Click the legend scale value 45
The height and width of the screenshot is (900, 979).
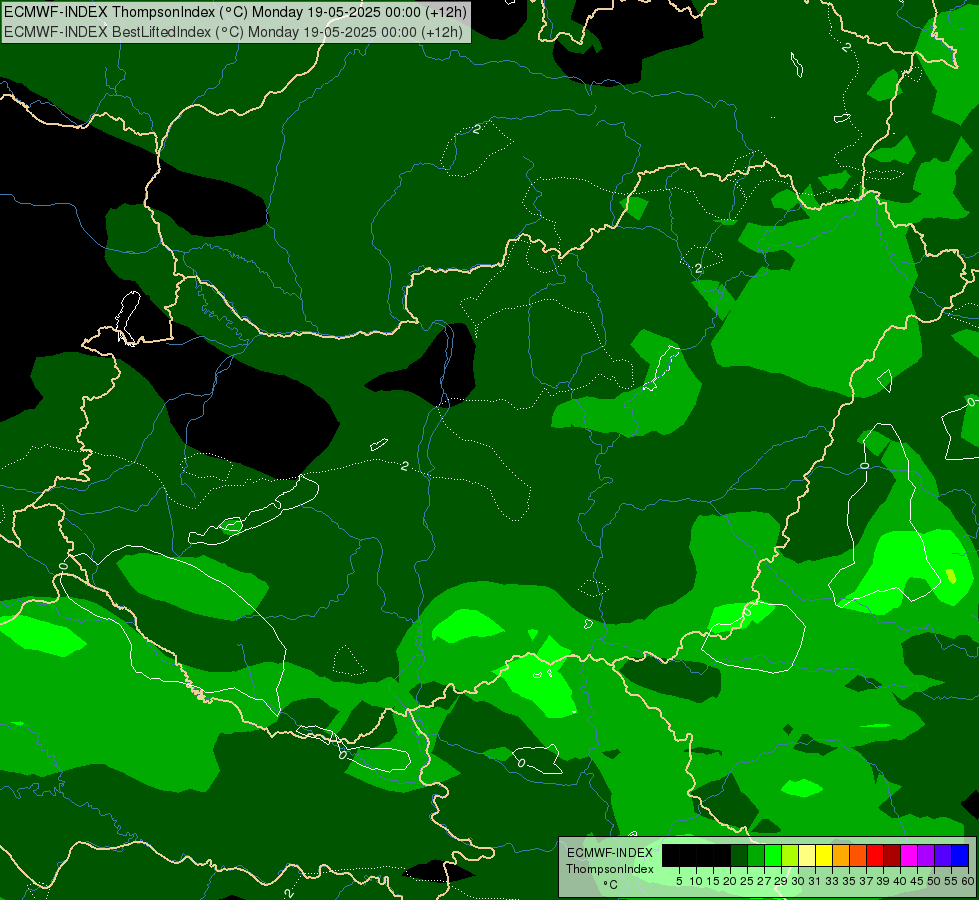918,881
